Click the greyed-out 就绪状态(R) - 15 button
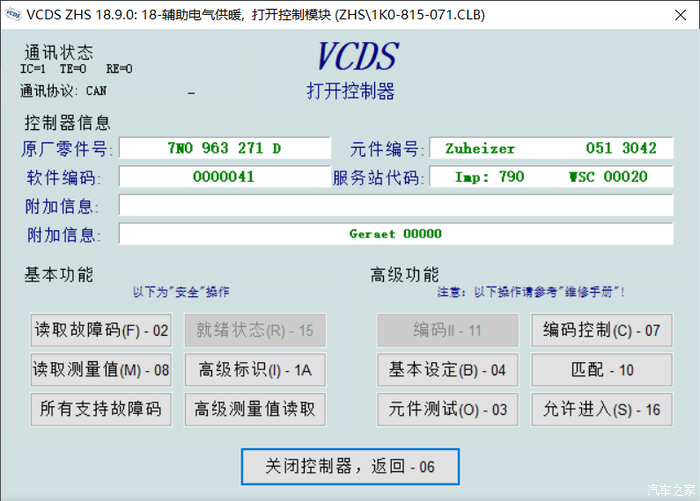This screenshot has width=700, height=501. [255, 330]
